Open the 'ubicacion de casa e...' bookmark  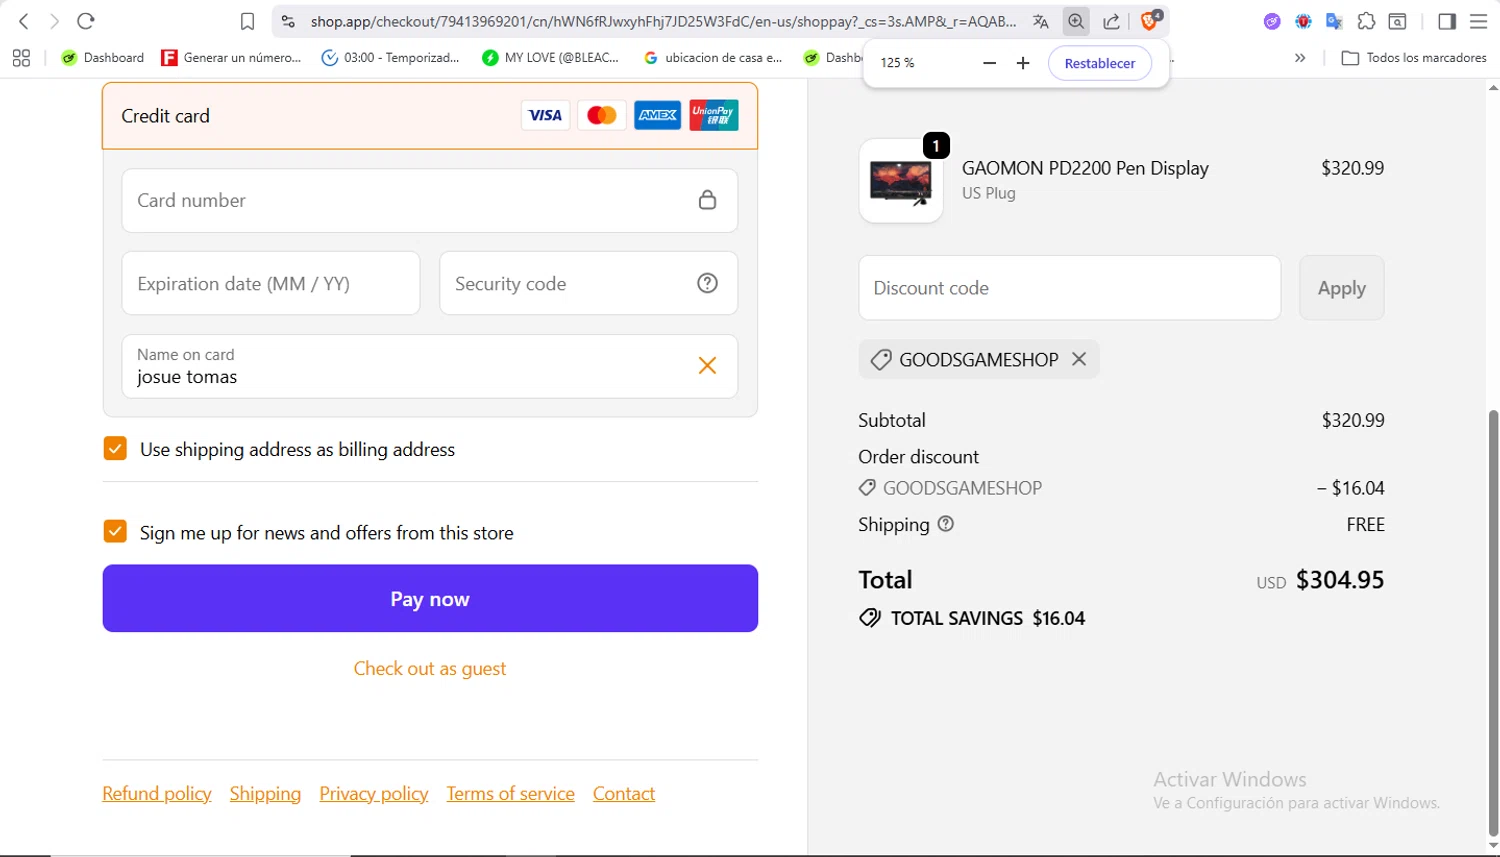point(713,58)
